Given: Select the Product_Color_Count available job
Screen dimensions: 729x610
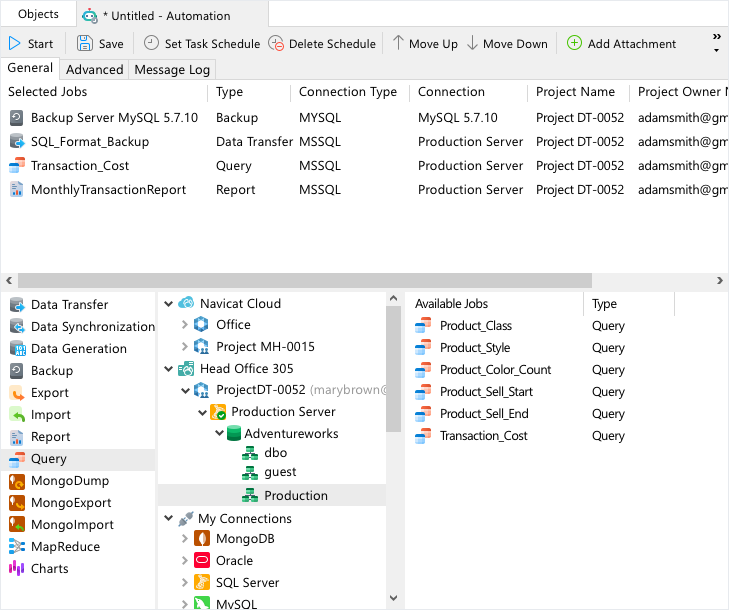Looking at the screenshot, I should tap(495, 370).
